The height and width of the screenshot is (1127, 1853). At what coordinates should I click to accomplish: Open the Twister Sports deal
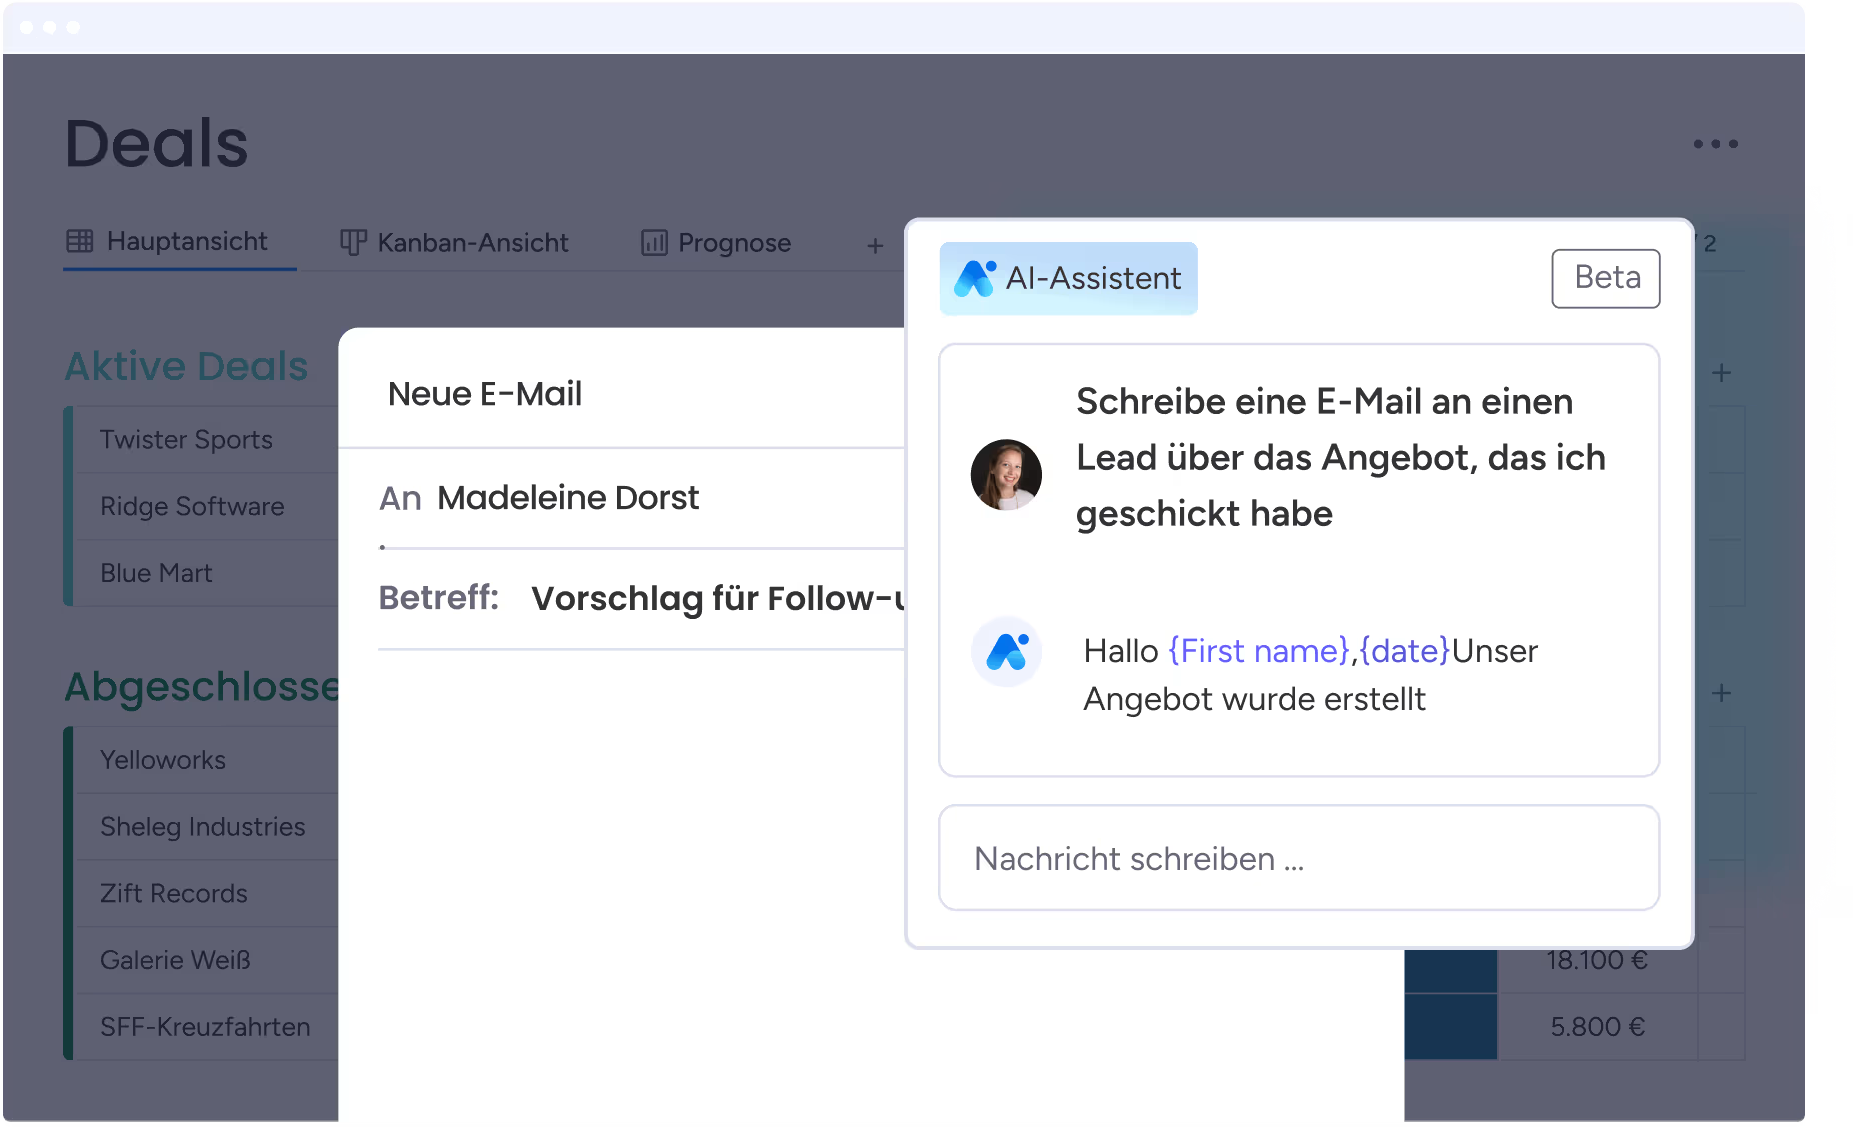(x=186, y=440)
